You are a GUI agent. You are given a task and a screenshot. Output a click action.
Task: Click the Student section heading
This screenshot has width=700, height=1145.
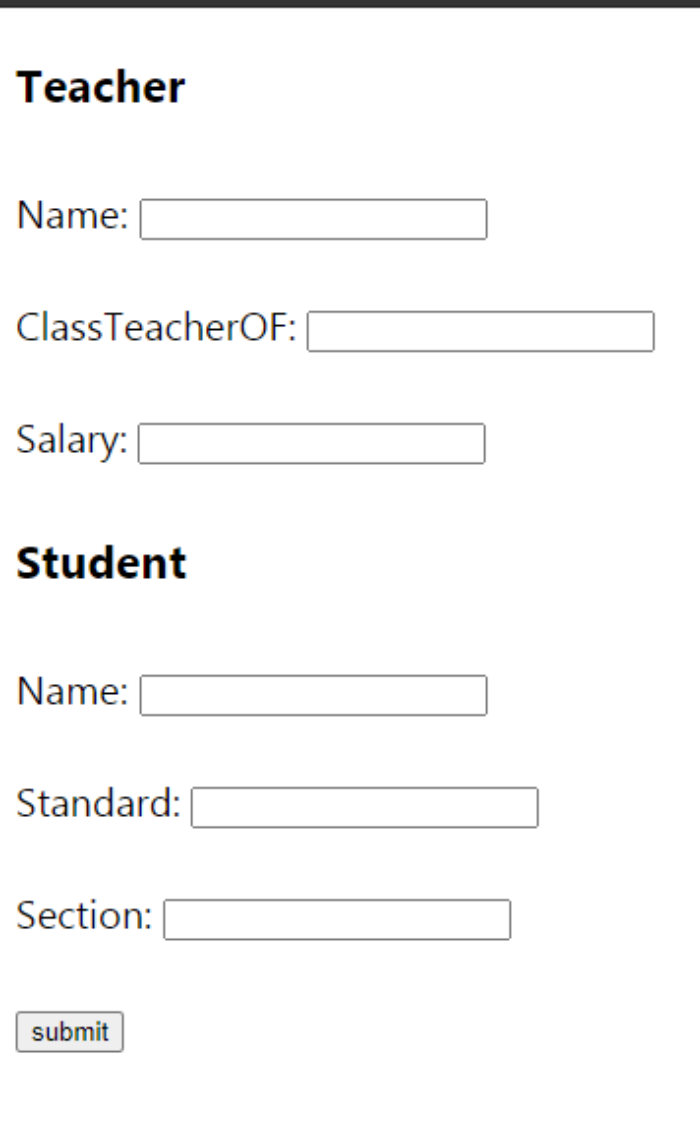101,564
